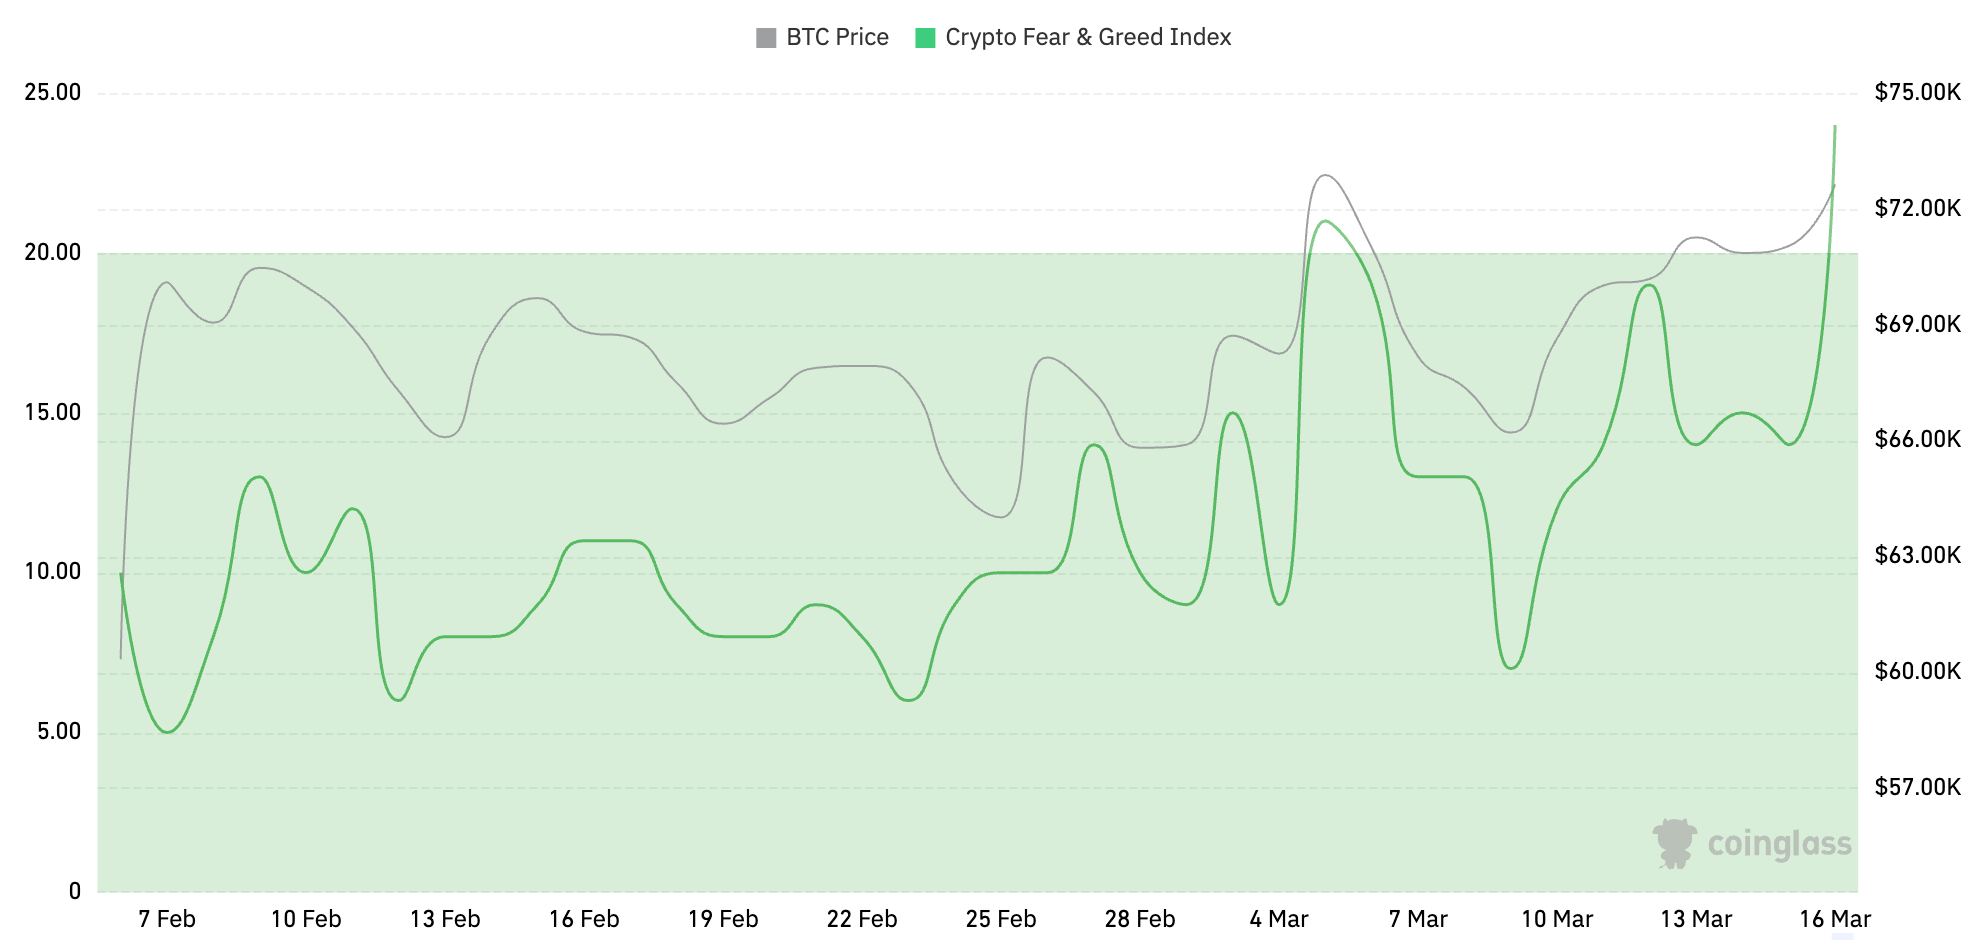Select the 25.00 index axis label
The image size is (1982, 940).
pos(53,93)
